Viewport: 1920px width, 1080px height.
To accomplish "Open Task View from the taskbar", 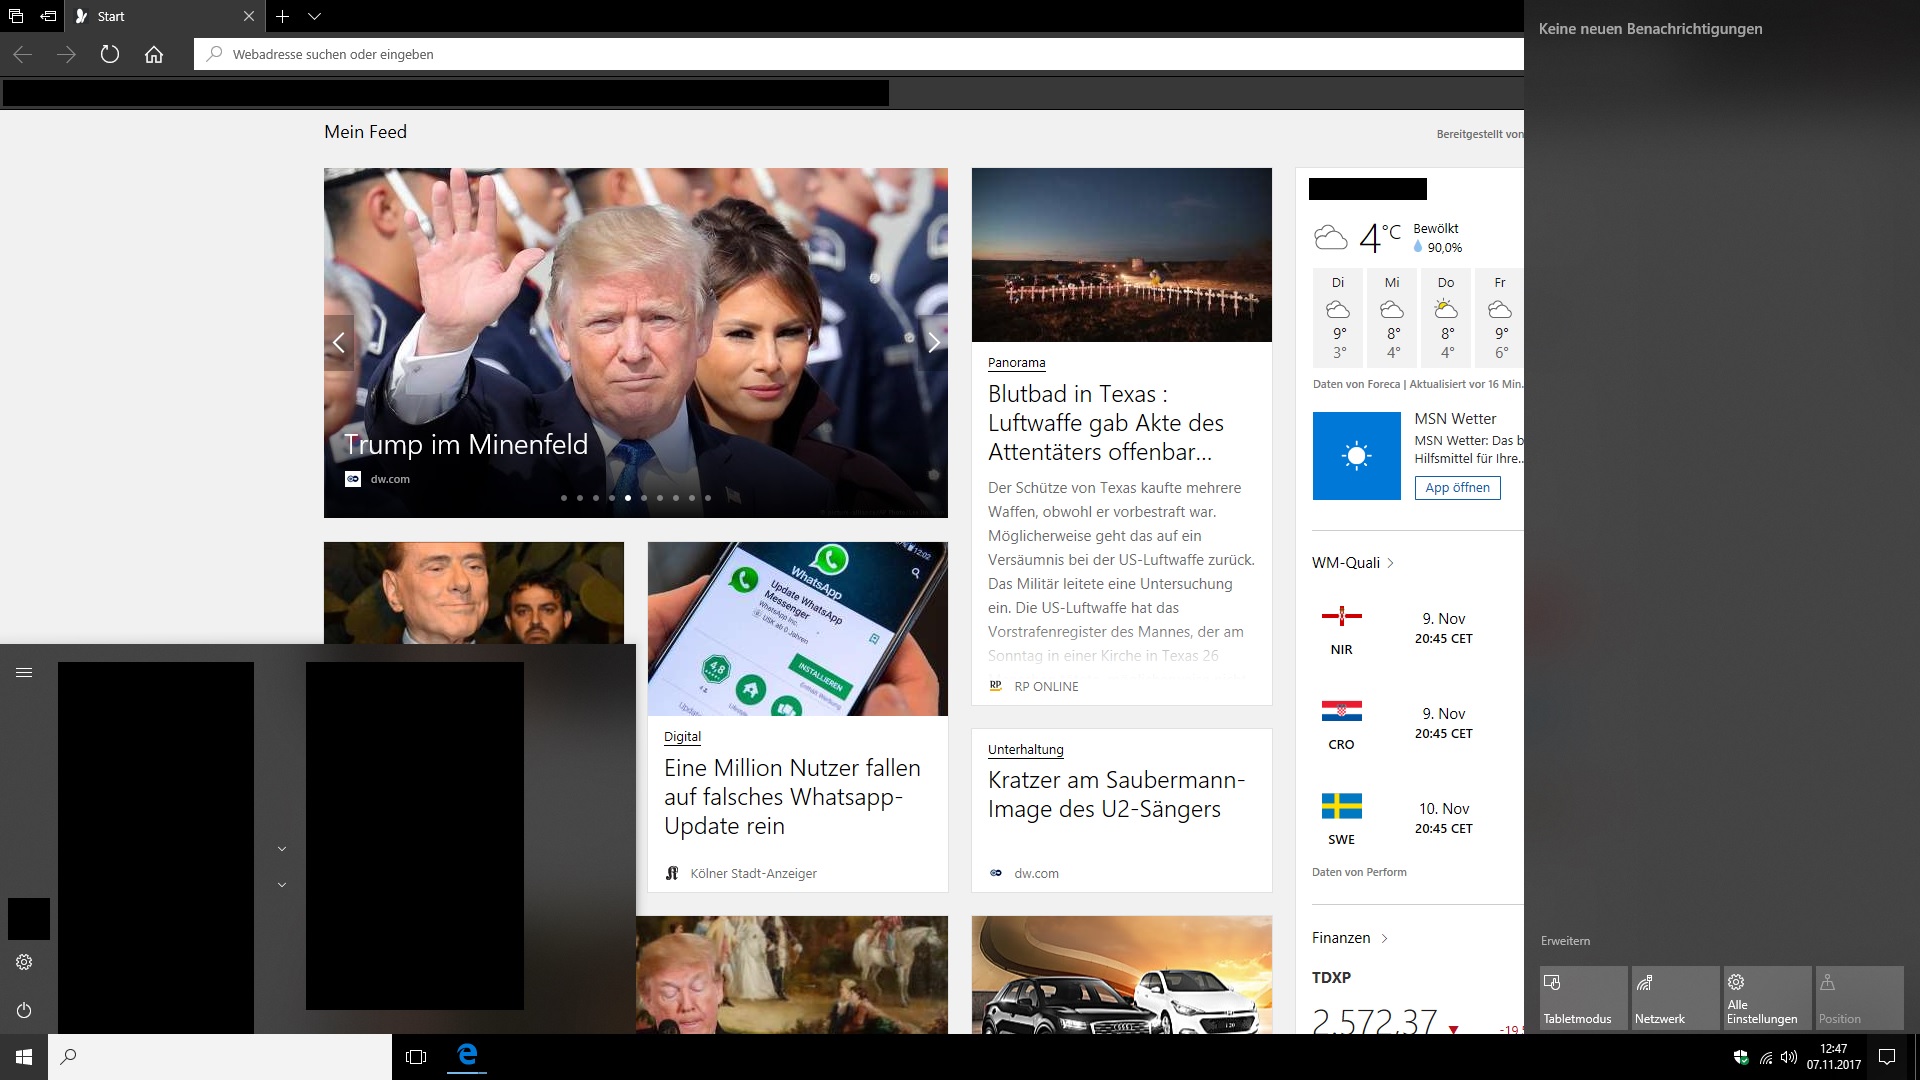I will coord(416,1056).
